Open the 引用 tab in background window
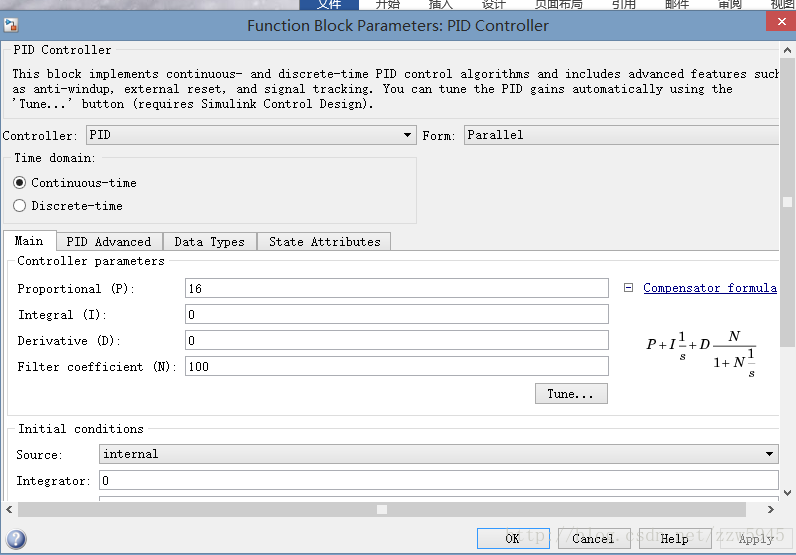This screenshot has height=555, width=796. (624, 5)
